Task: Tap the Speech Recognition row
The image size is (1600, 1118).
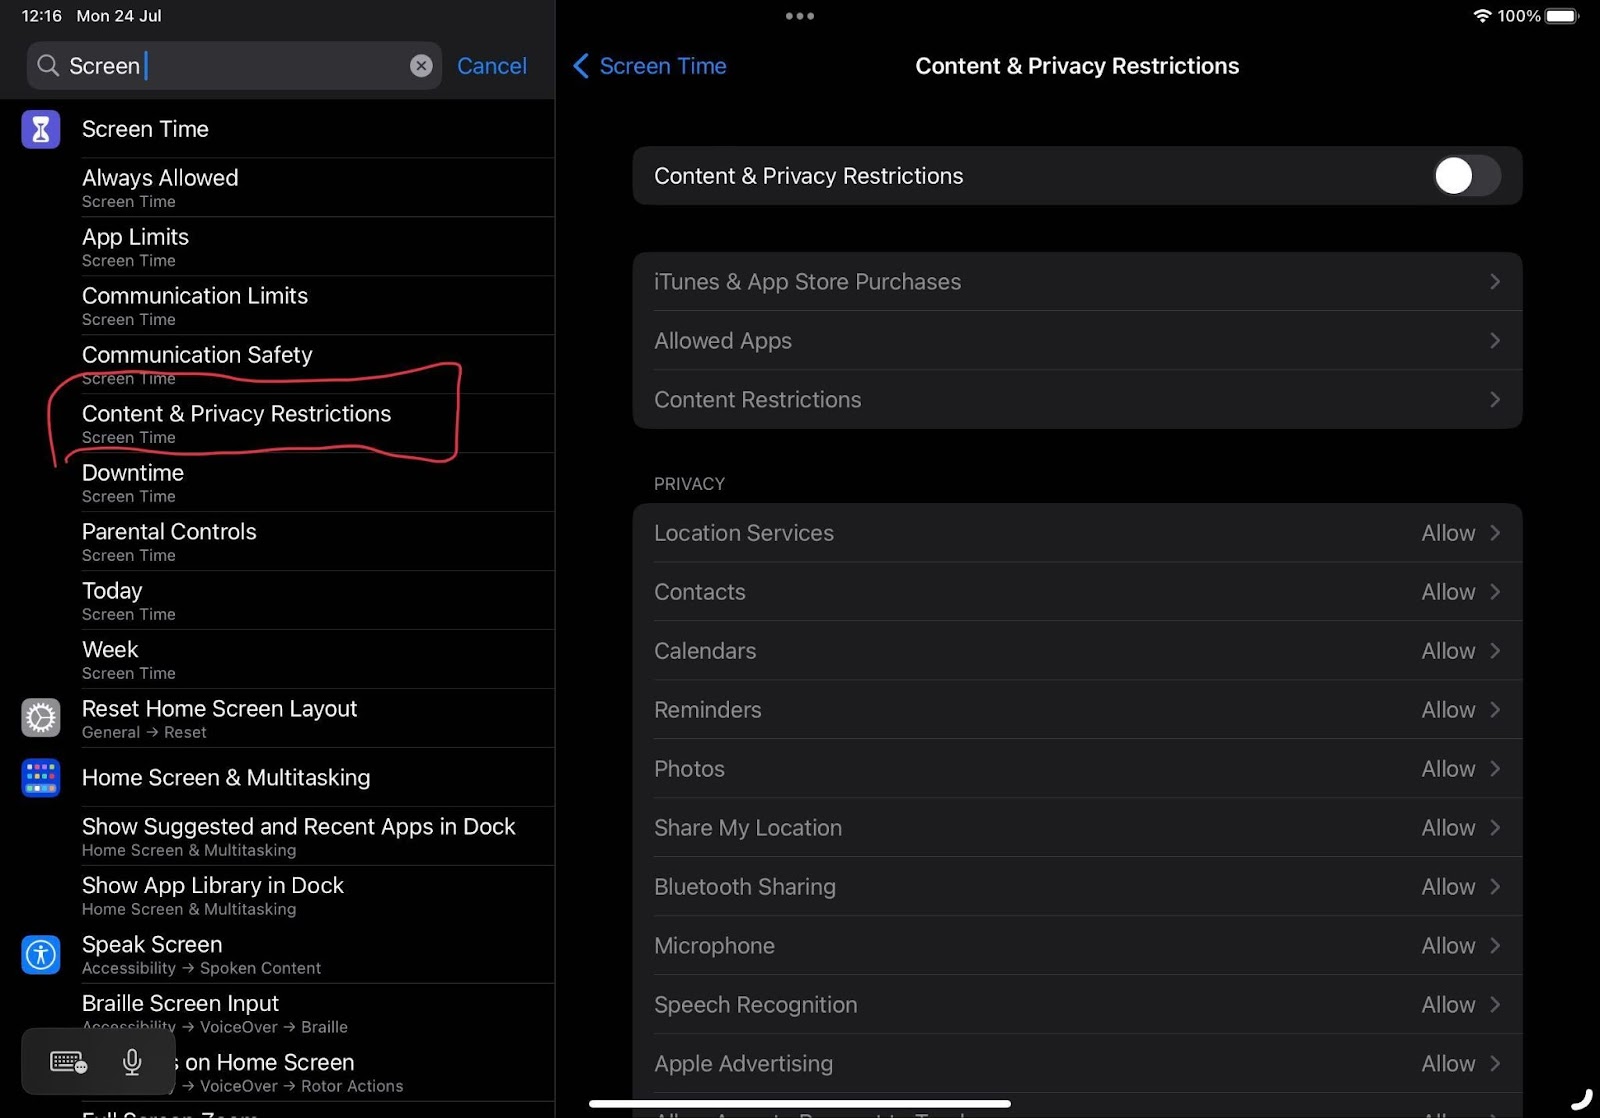Action: (x=1077, y=1005)
